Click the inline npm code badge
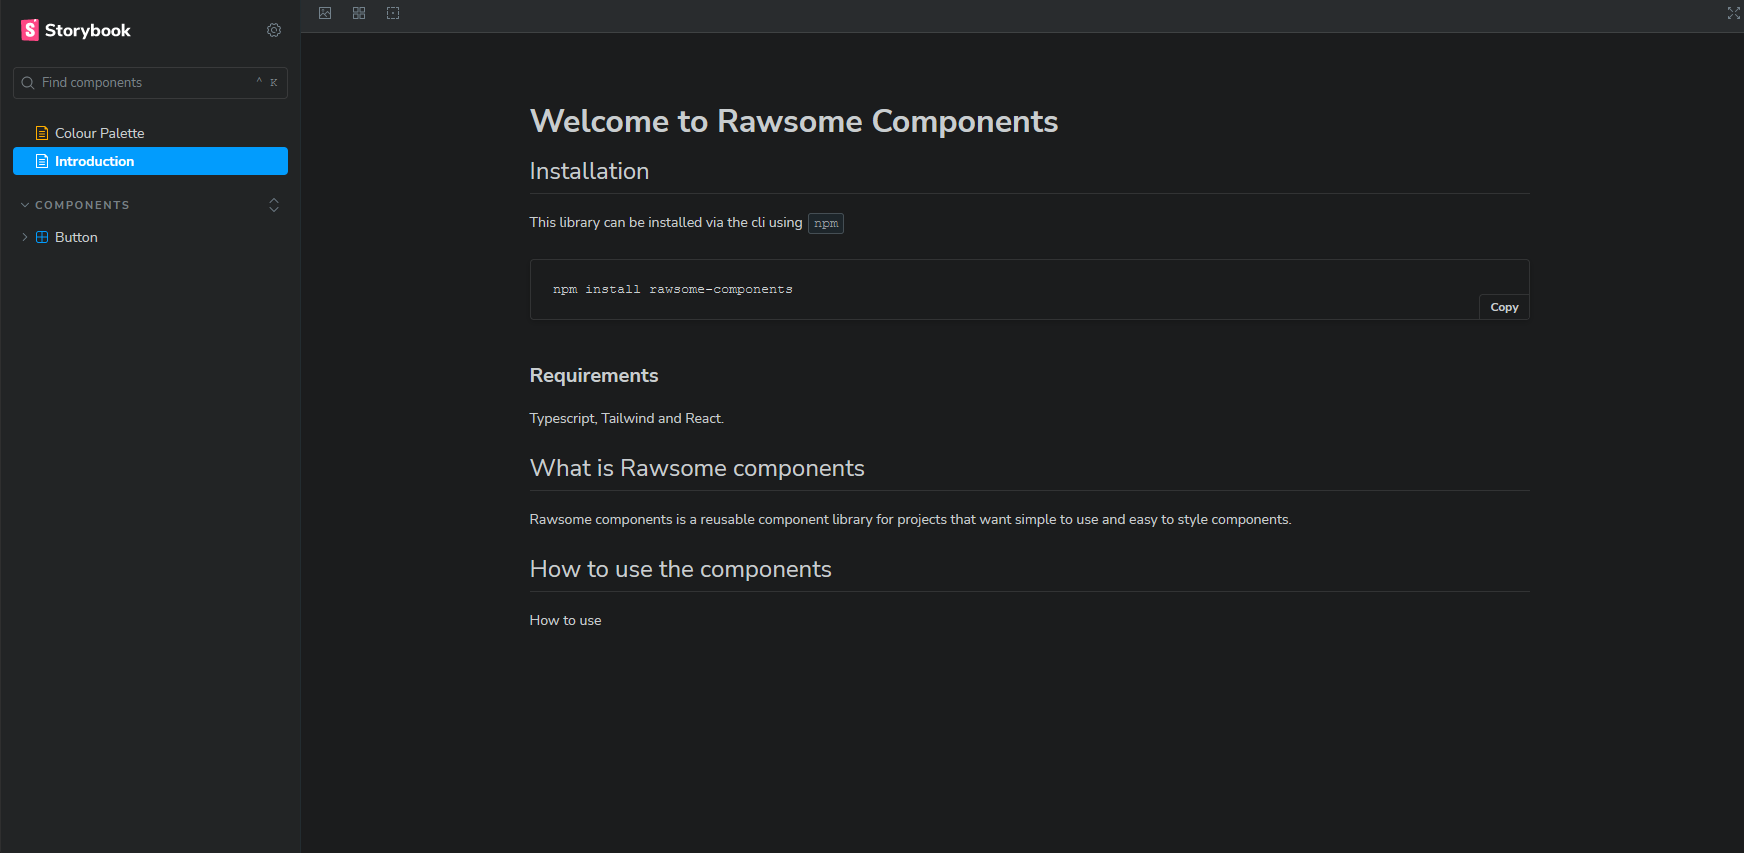Viewport: 1744px width, 853px height. pyautogui.click(x=826, y=223)
